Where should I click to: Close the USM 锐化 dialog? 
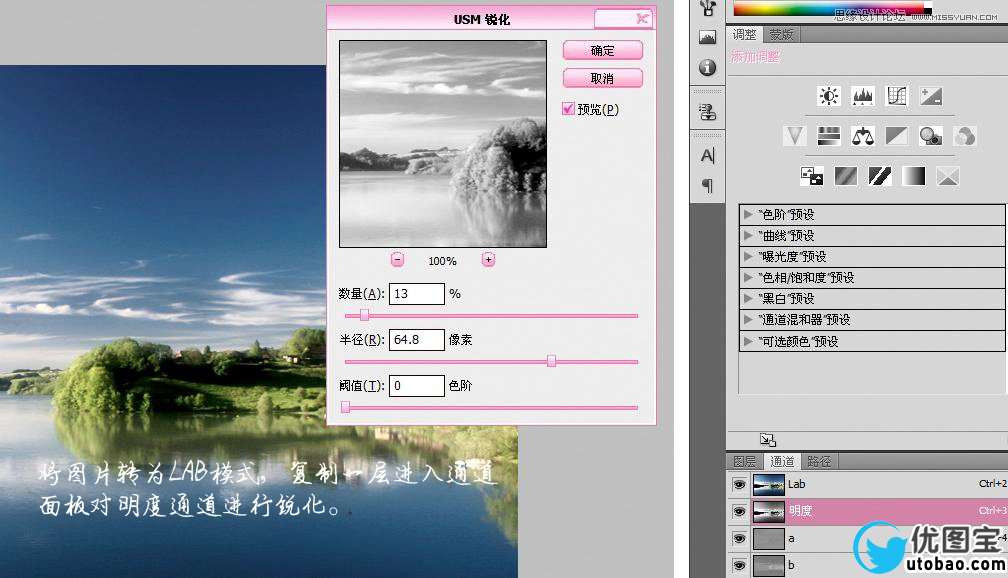pos(642,18)
